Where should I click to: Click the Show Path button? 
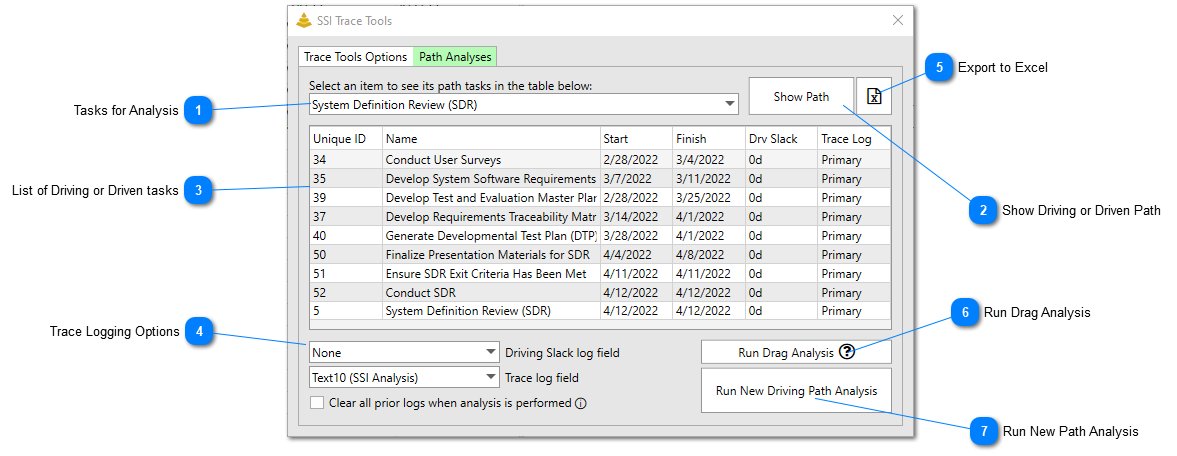pyautogui.click(x=802, y=96)
